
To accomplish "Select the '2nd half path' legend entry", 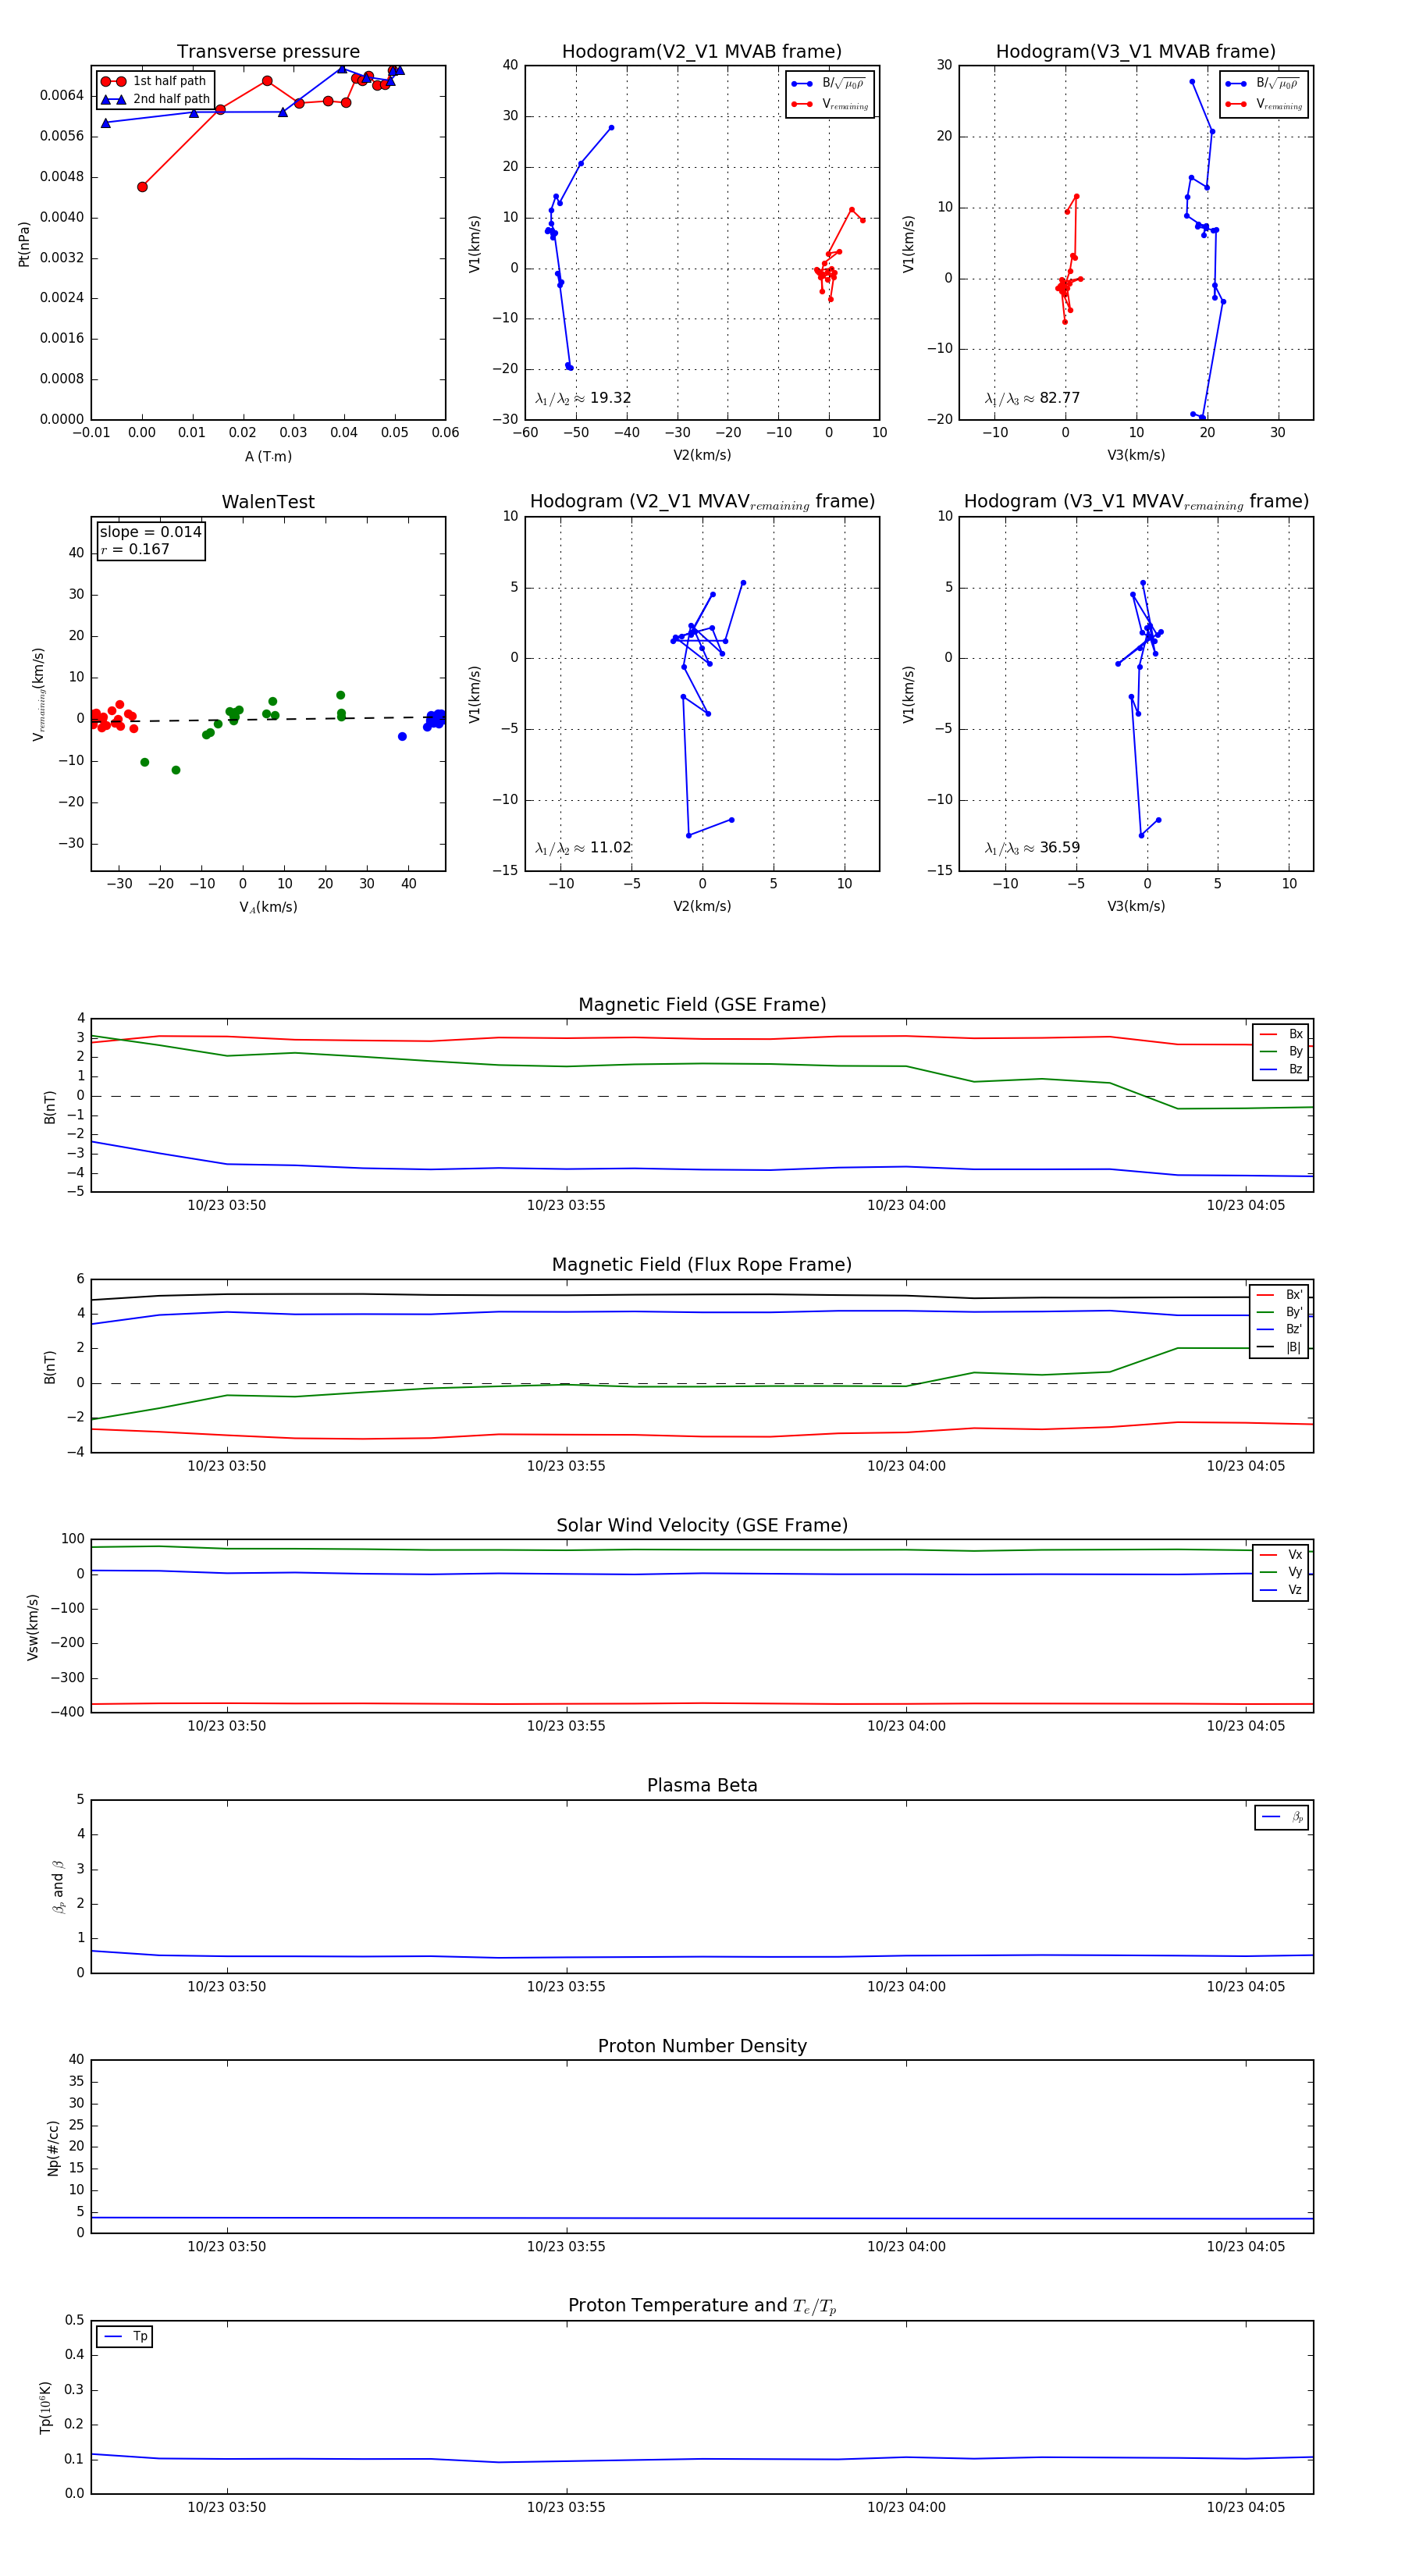I will [x=156, y=99].
